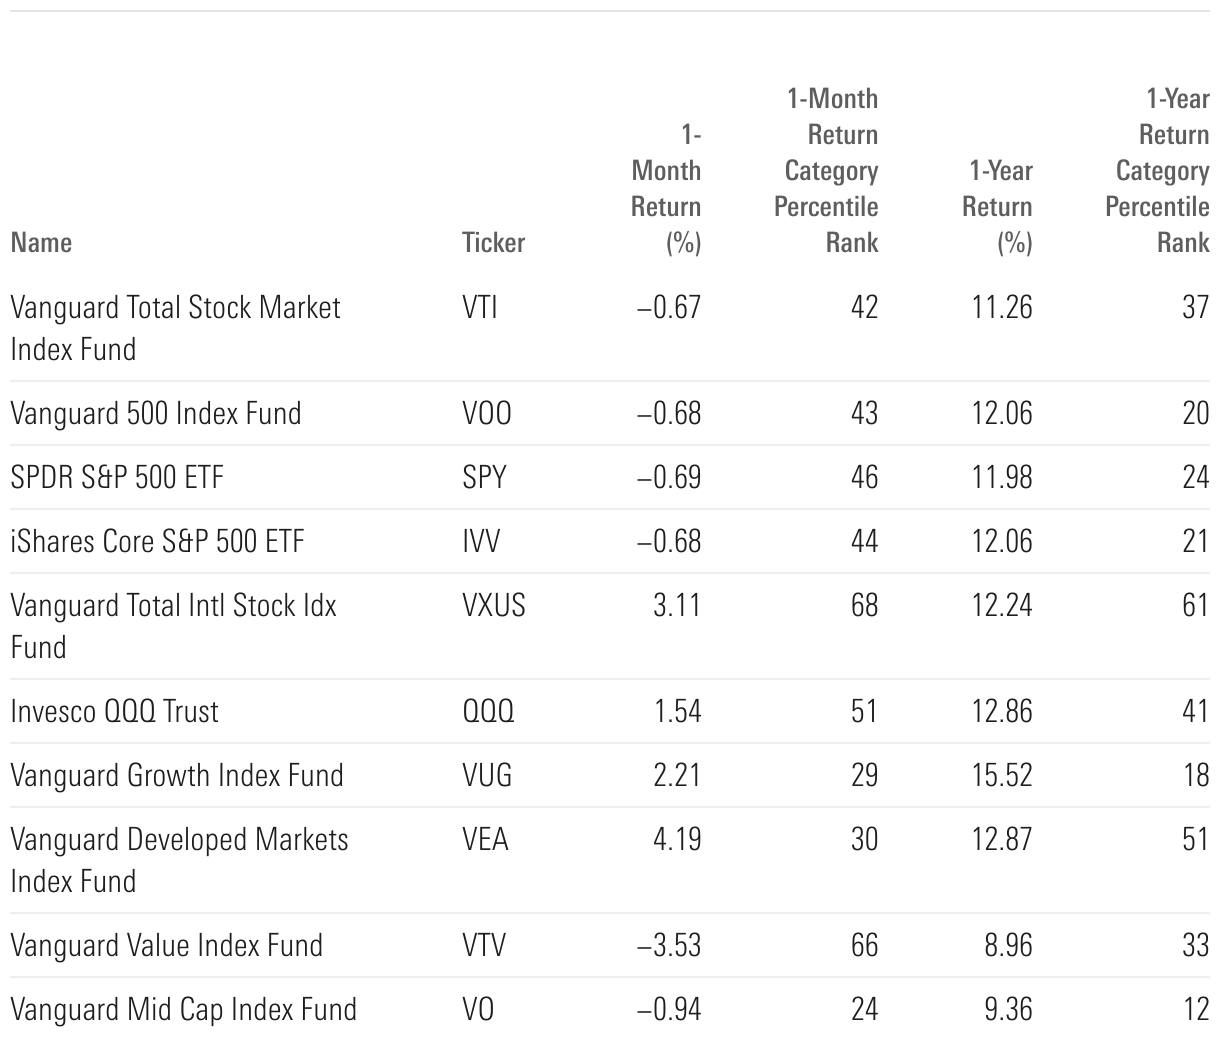This screenshot has width=1220, height=1050.
Task: Sort by the Ticker column header
Action: pos(493,242)
